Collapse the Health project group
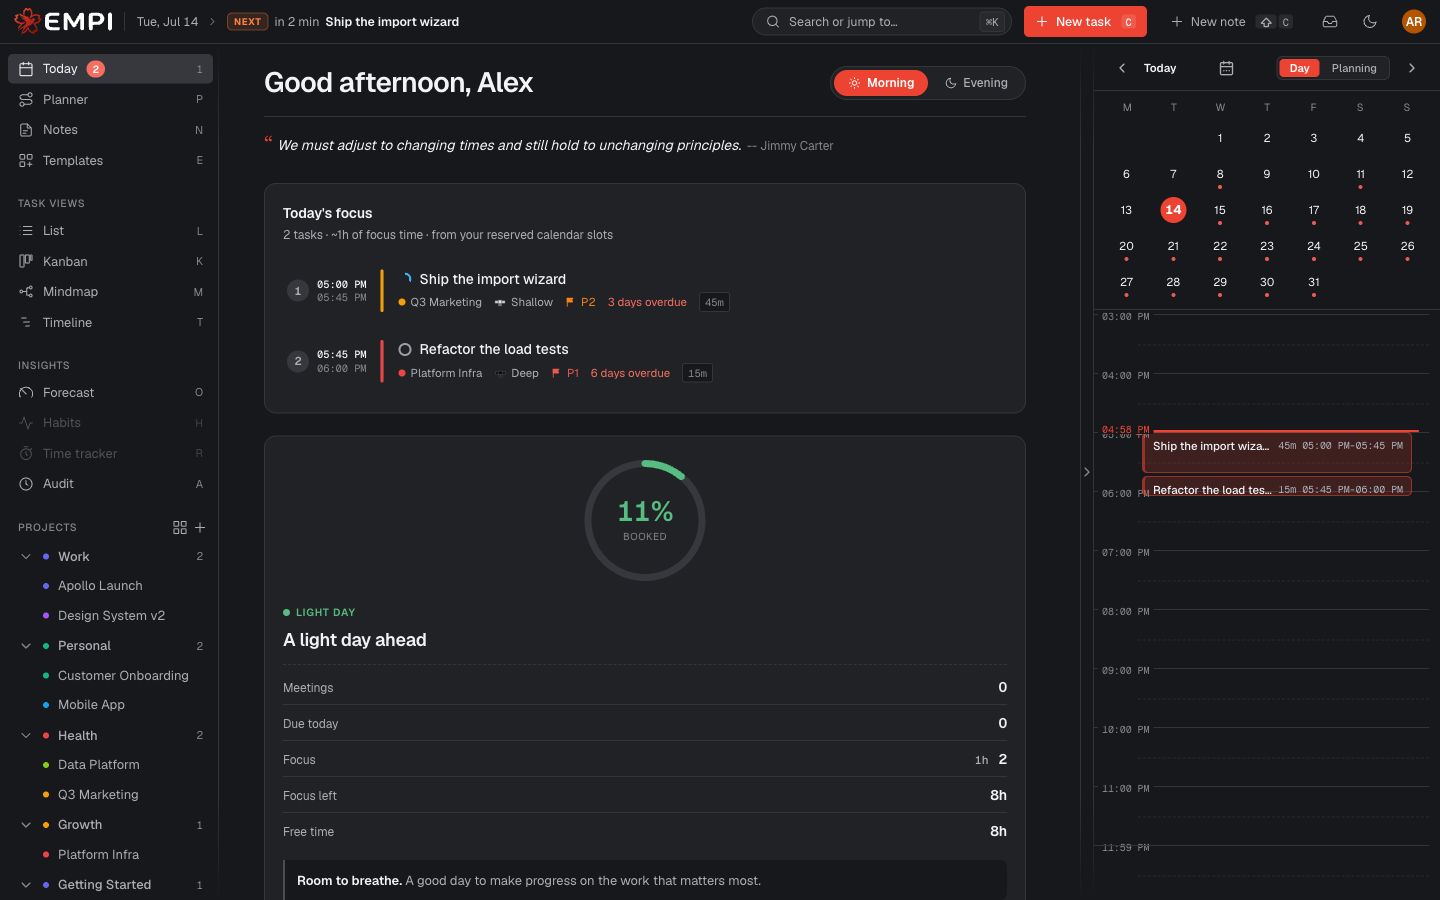 coord(26,736)
